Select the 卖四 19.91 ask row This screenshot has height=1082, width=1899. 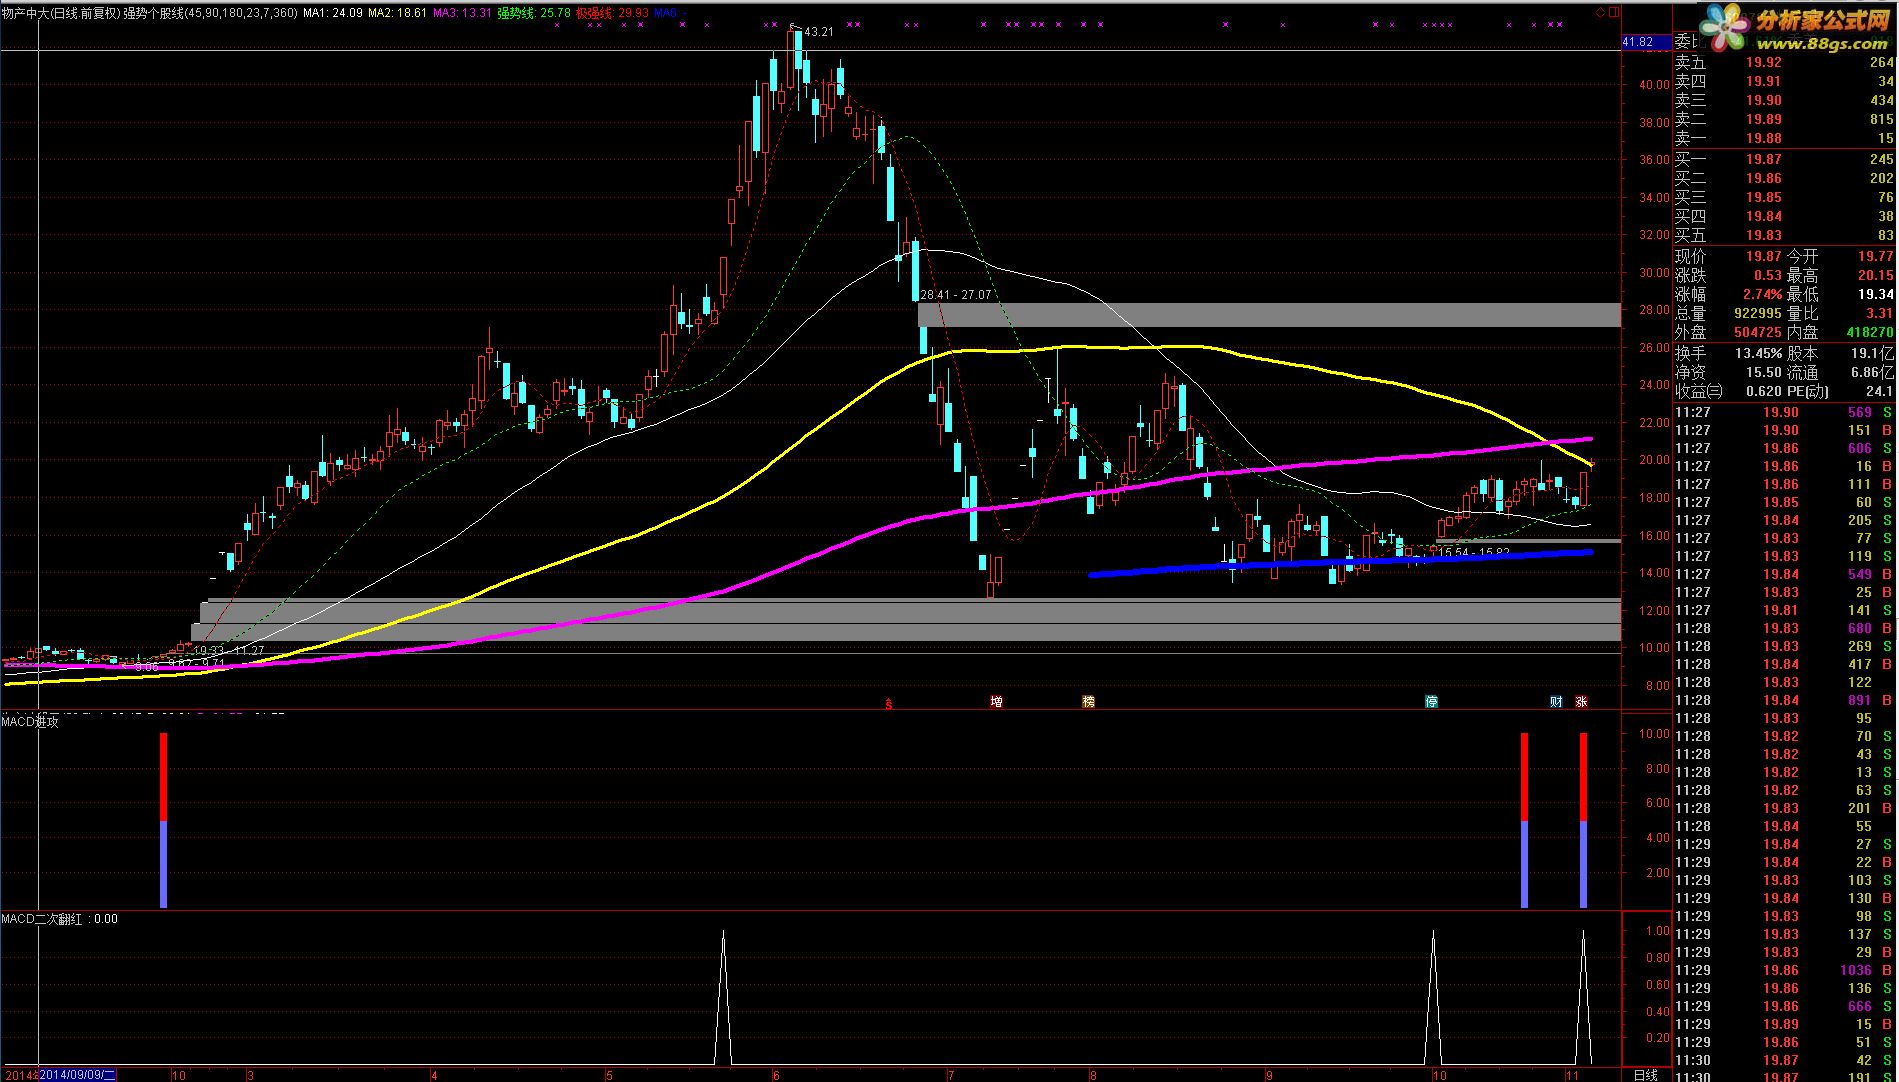pyautogui.click(x=1785, y=81)
